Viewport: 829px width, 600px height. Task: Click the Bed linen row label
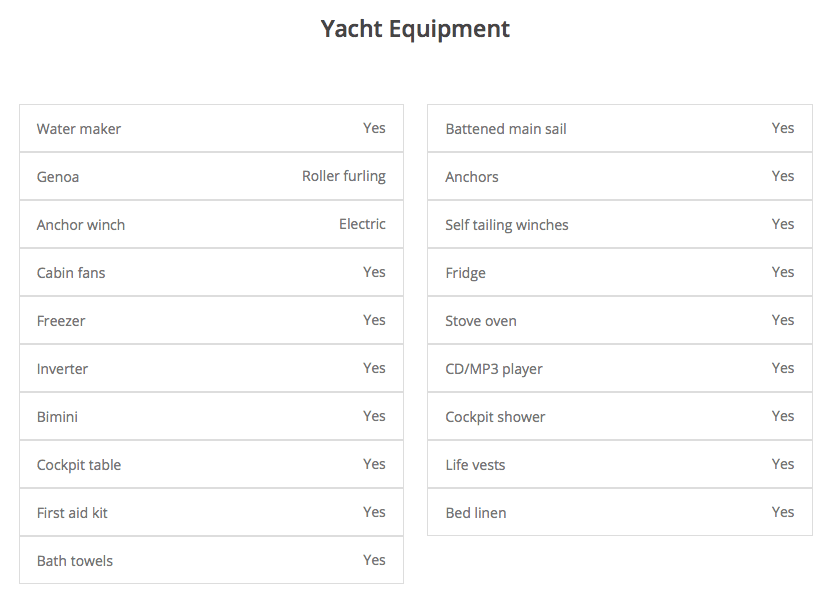tap(476, 513)
